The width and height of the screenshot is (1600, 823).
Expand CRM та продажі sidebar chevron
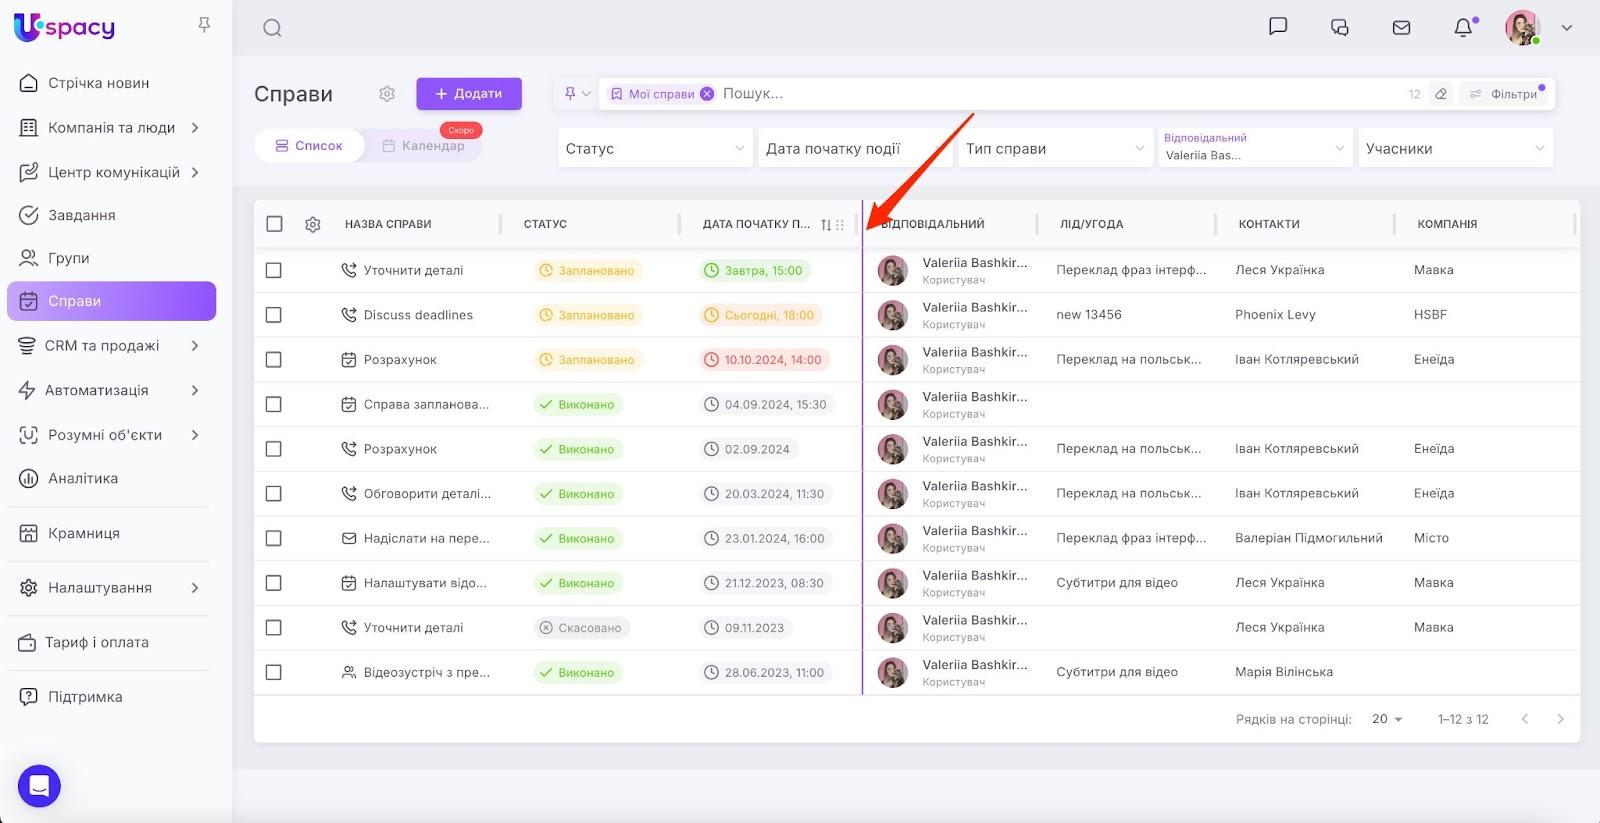pyautogui.click(x=195, y=345)
